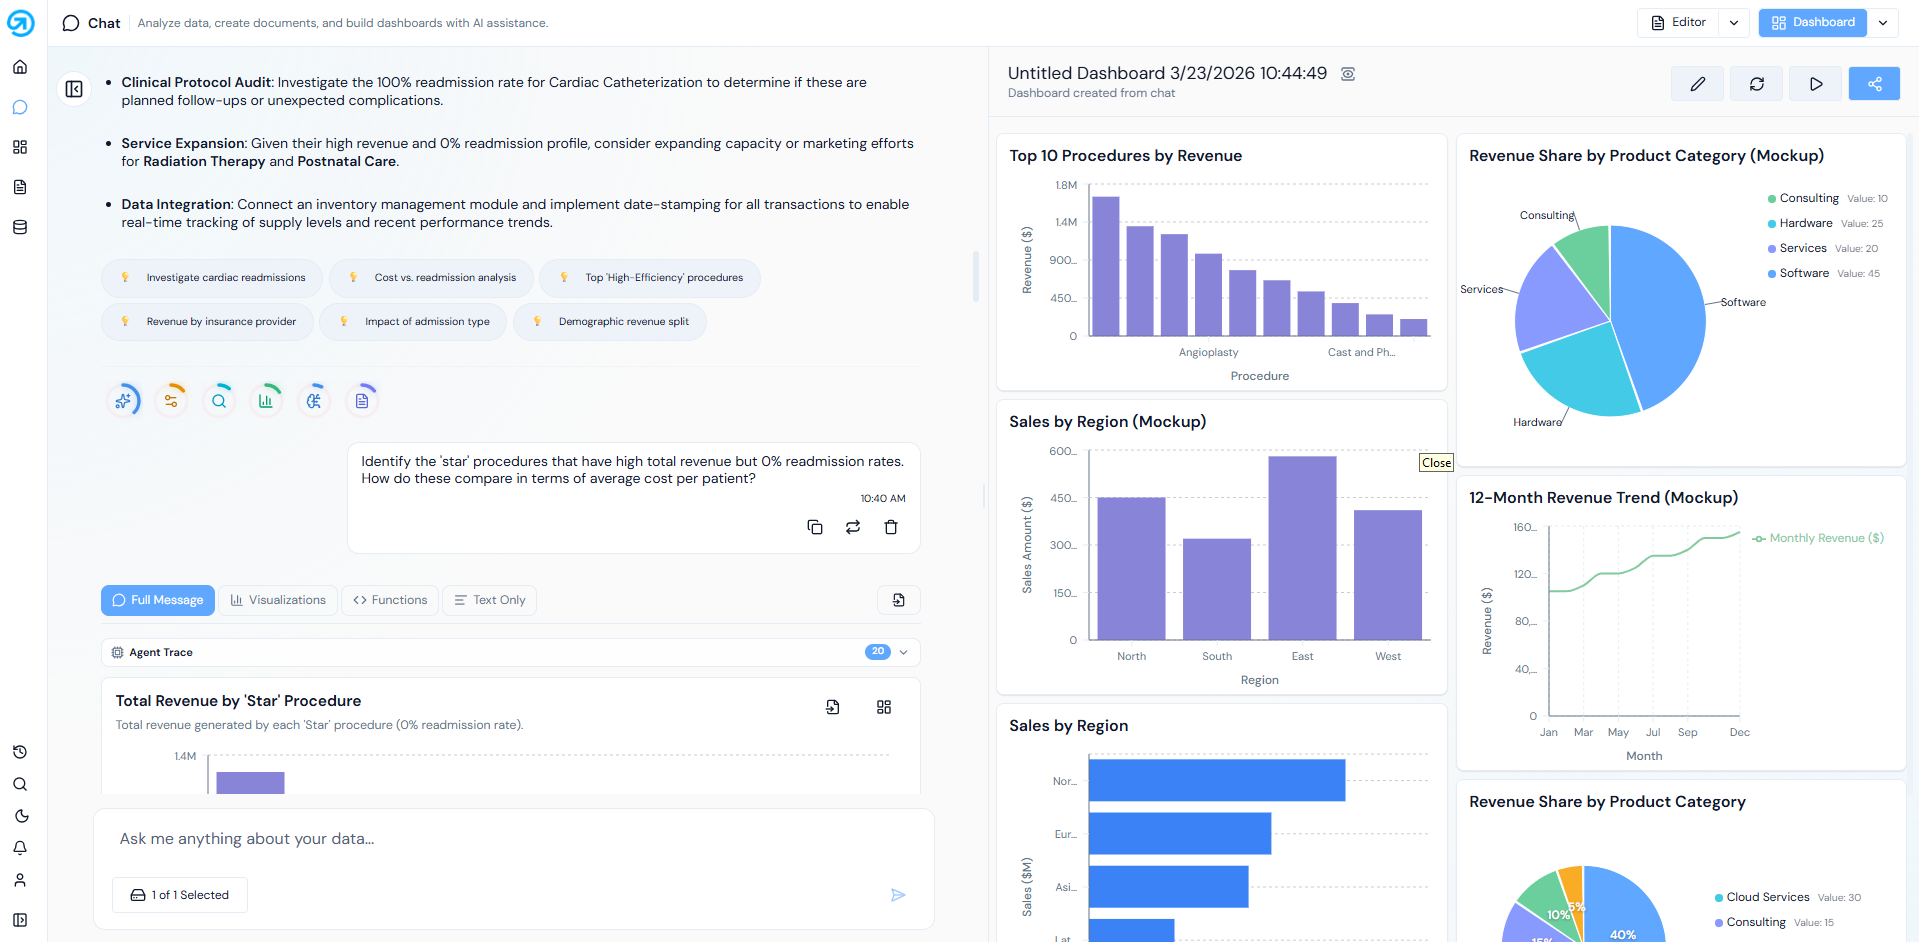Click the chat panel scrollbar

[x=976, y=276]
